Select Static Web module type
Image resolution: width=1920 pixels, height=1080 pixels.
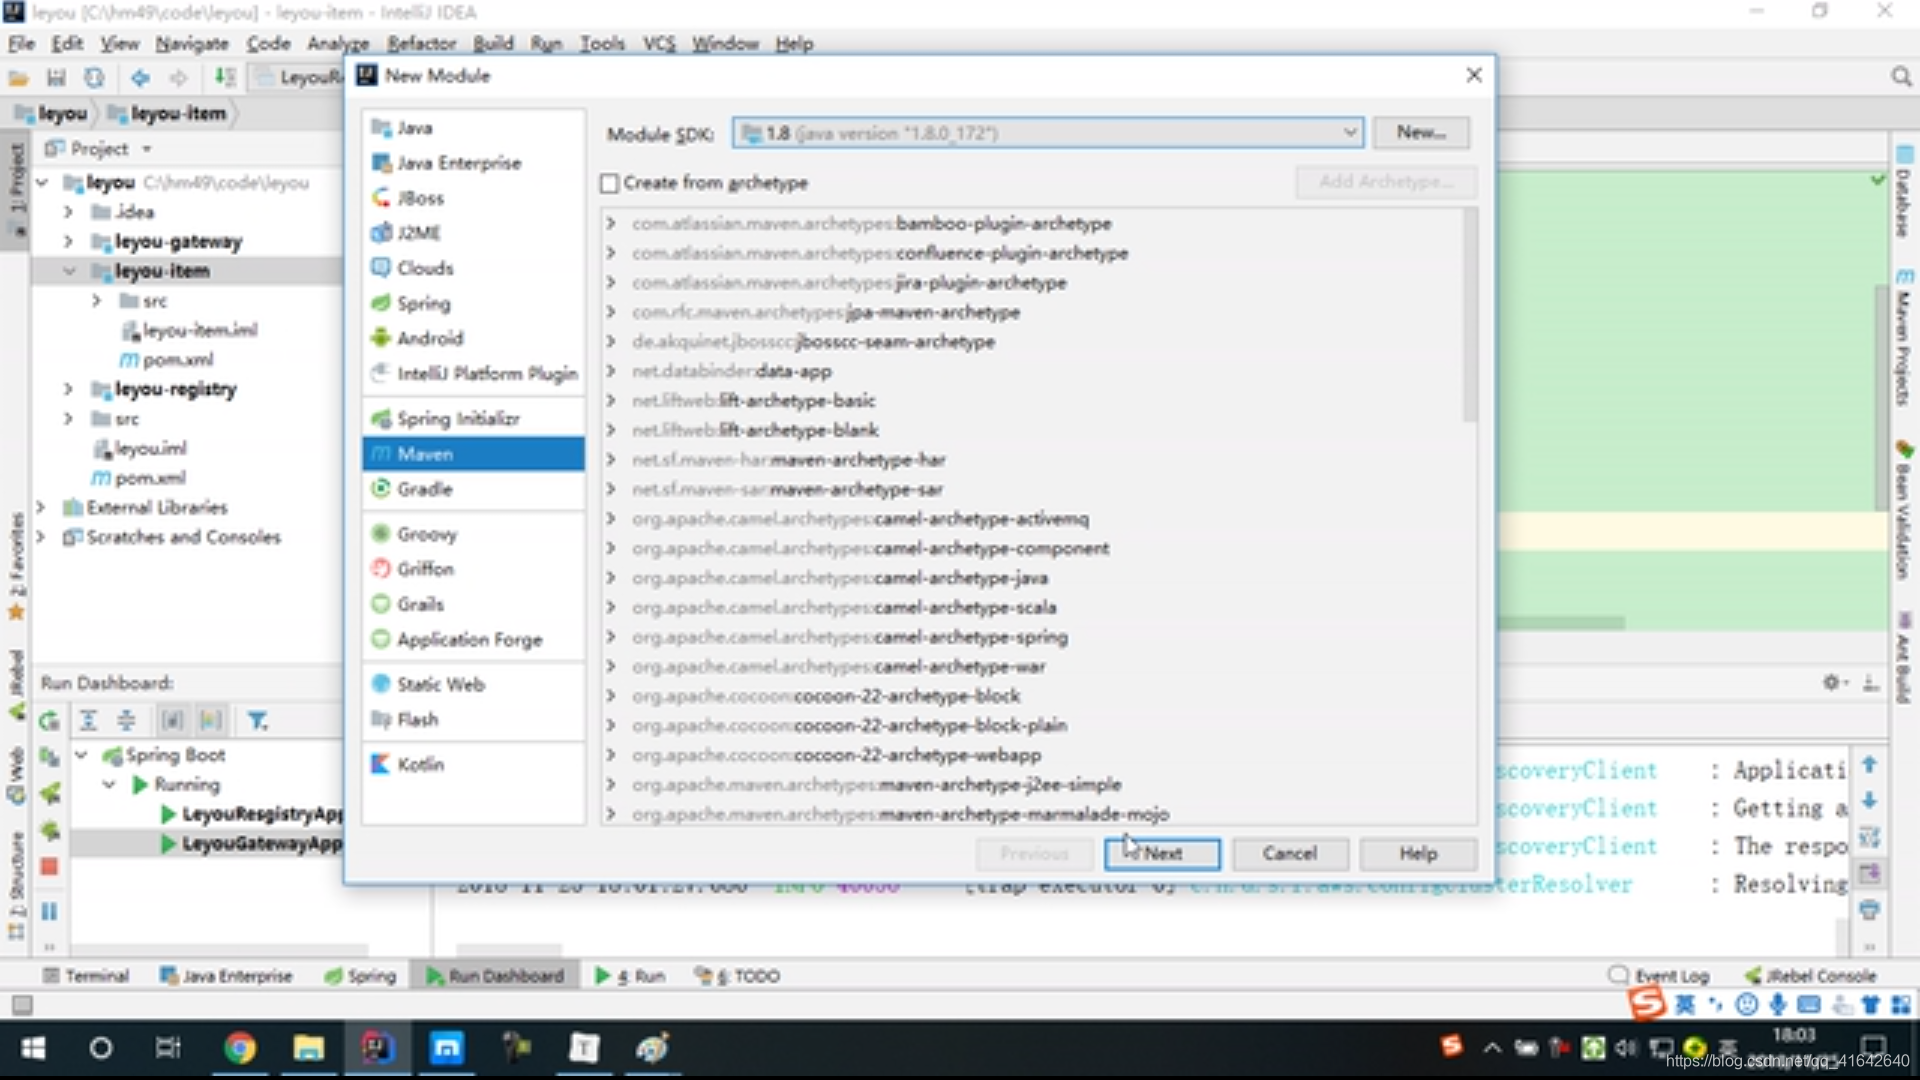pyautogui.click(x=472, y=684)
